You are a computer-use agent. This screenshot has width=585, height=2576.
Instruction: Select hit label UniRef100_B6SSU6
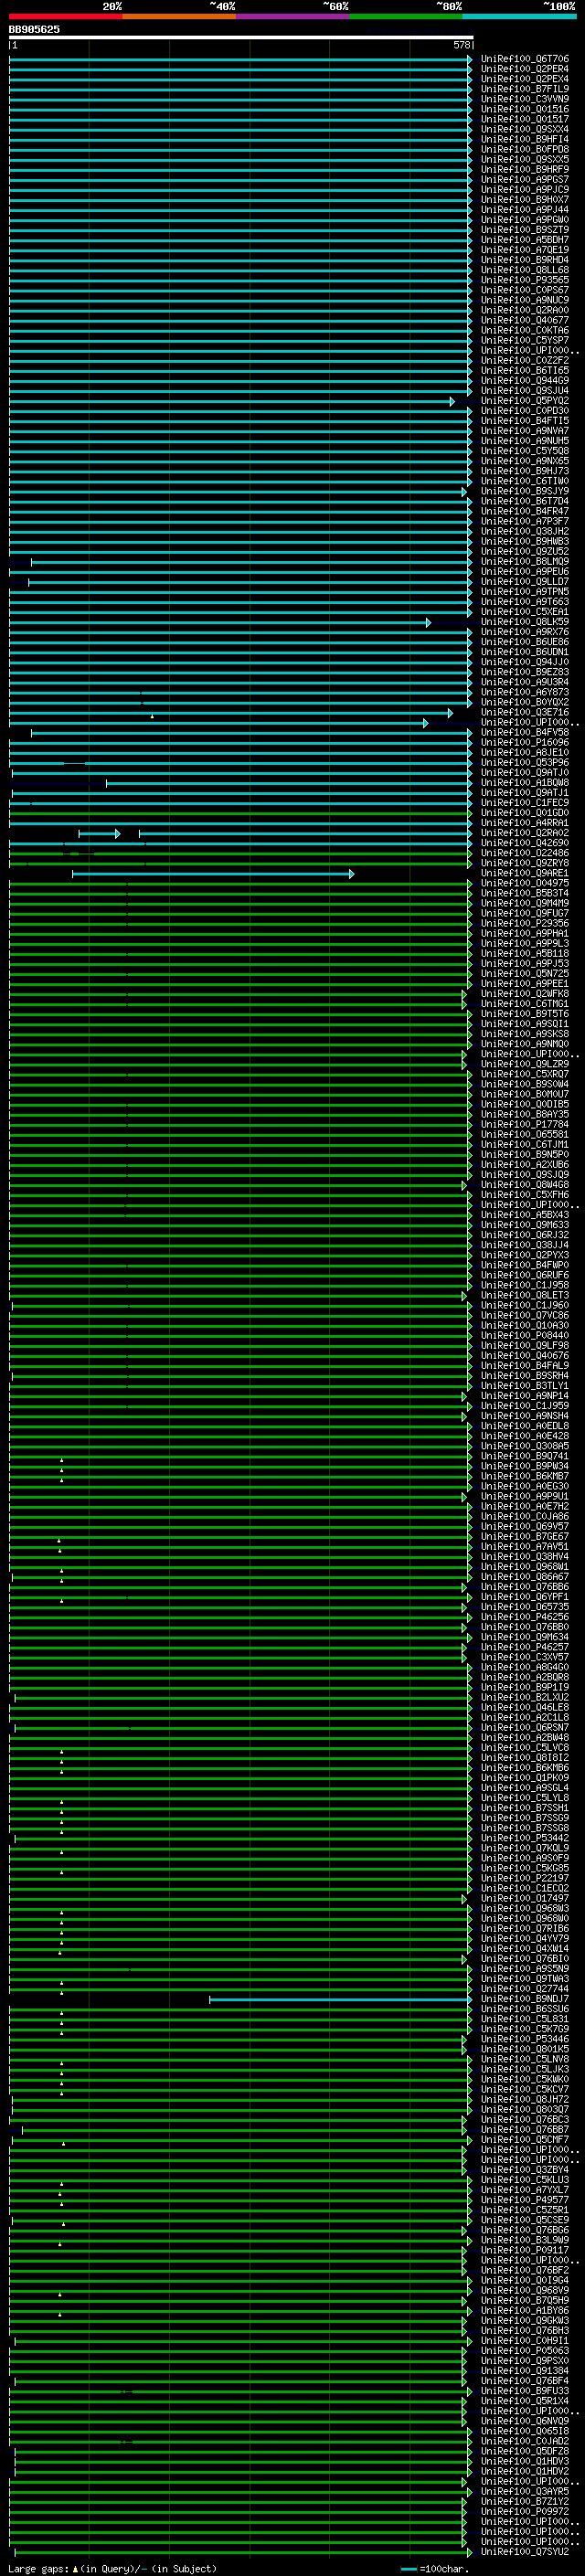(525, 2009)
